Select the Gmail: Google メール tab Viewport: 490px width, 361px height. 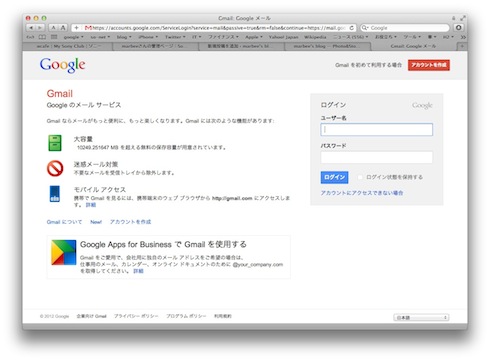(413, 46)
